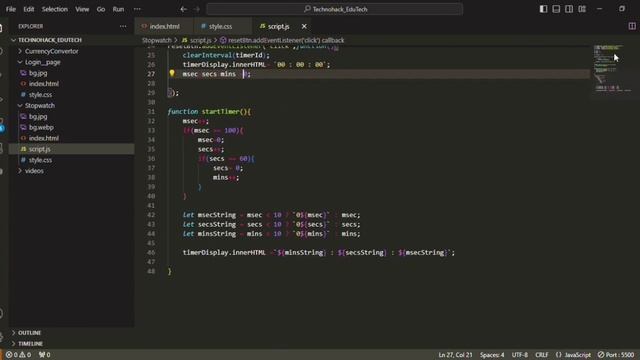Expand the OUTLINE section
This screenshot has height=360, width=640.
(x=29, y=333)
